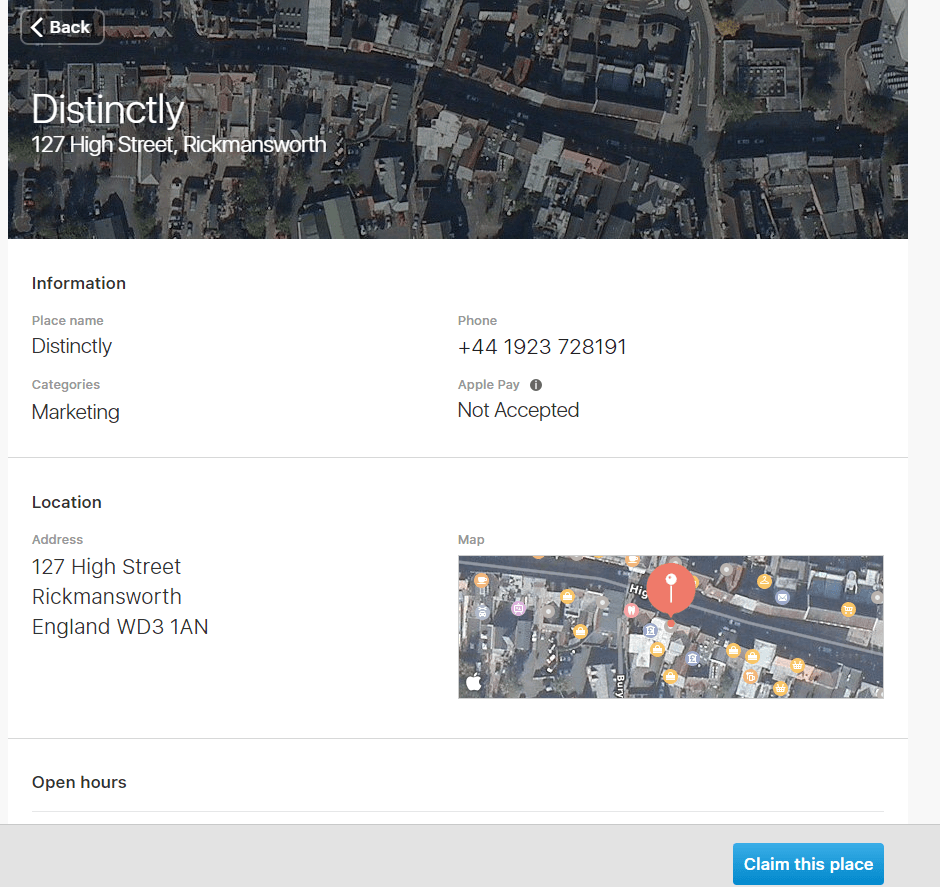Click the Open hours section heading
This screenshot has height=887, width=940.
(79, 782)
